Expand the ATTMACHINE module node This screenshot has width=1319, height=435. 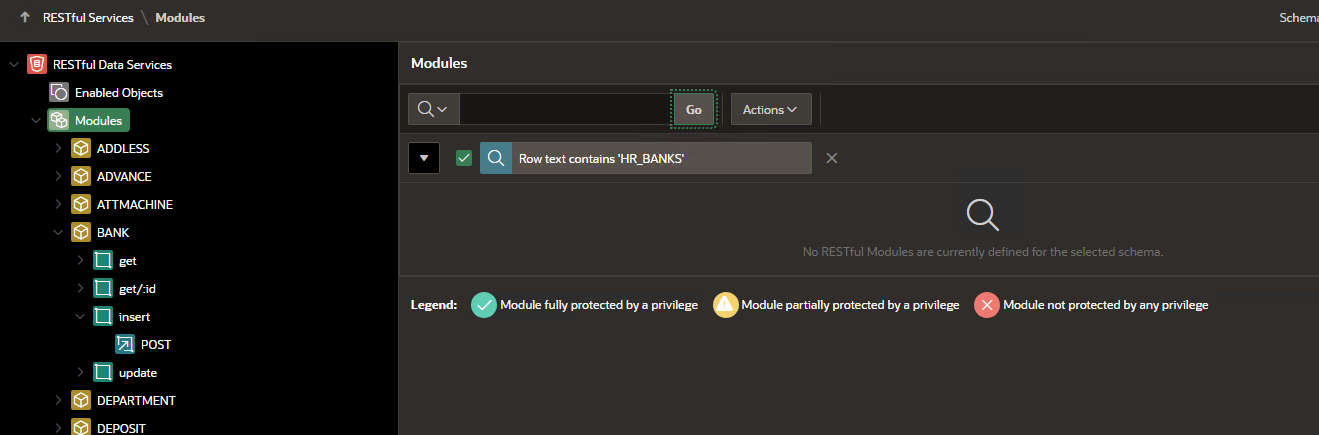point(59,204)
